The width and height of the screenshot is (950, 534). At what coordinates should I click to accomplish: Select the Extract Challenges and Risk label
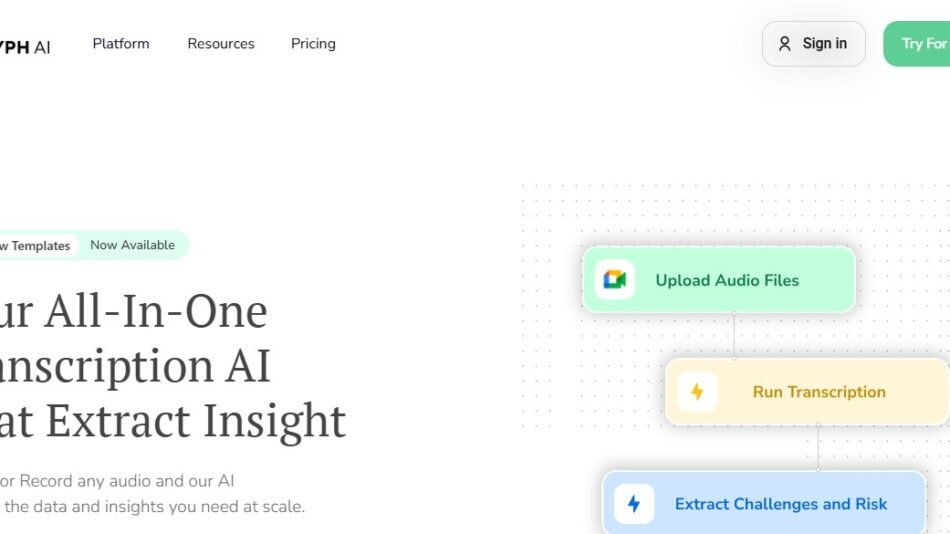coord(780,504)
